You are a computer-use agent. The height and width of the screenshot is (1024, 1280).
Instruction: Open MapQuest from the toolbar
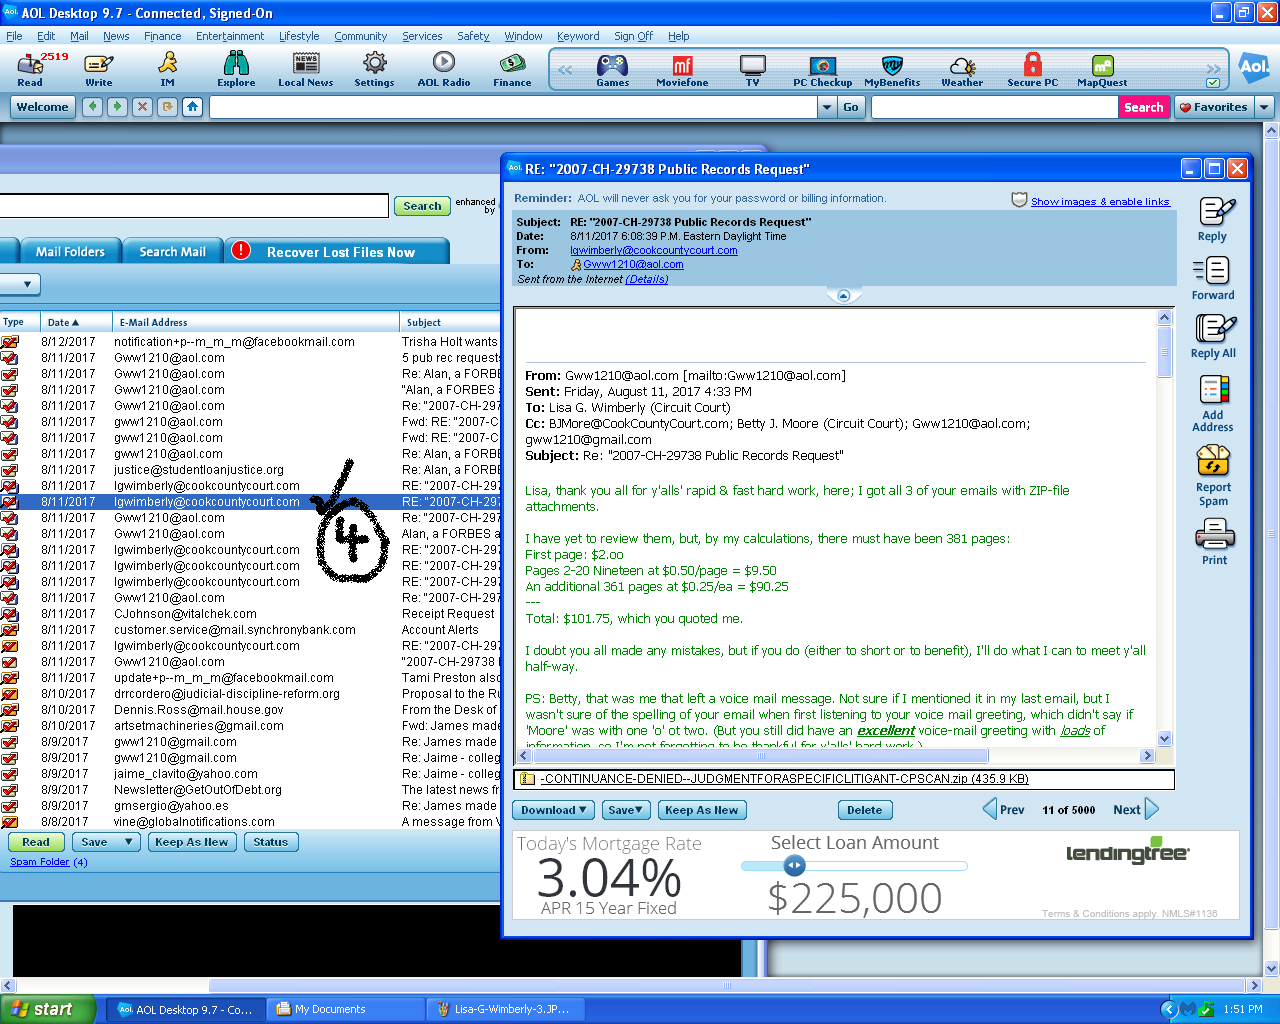coord(1100,68)
